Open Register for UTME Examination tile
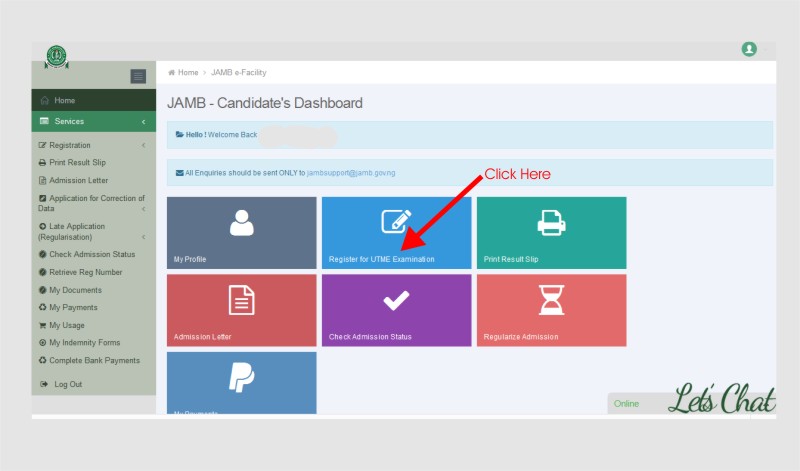Viewport: 800px width, 471px height. pos(396,232)
